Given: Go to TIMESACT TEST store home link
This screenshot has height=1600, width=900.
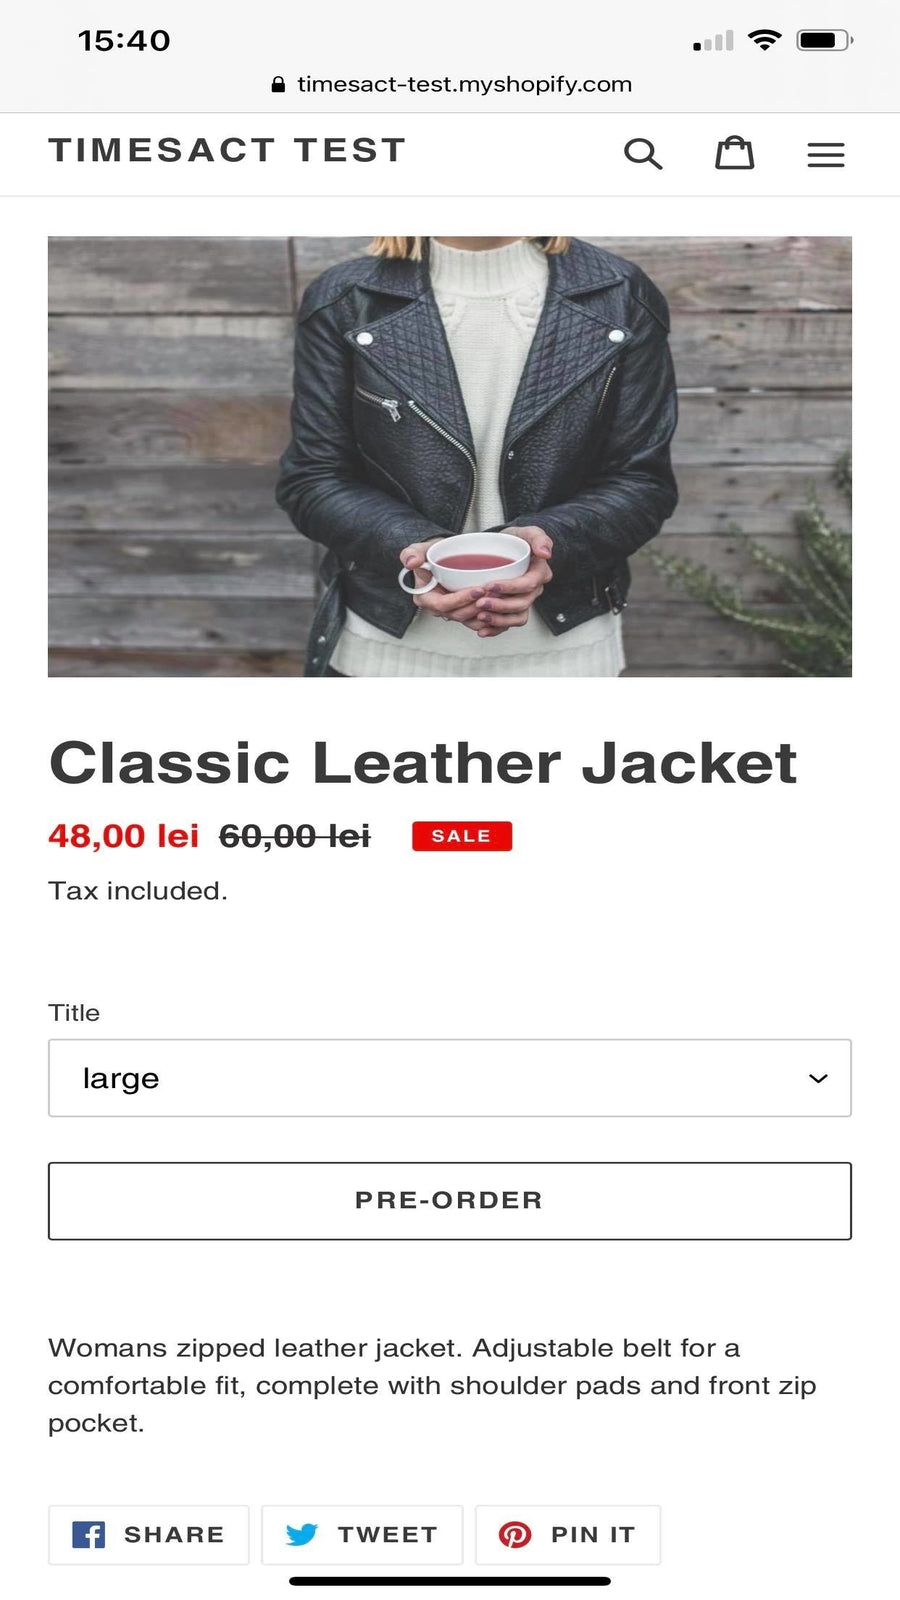Looking at the screenshot, I should coord(228,150).
